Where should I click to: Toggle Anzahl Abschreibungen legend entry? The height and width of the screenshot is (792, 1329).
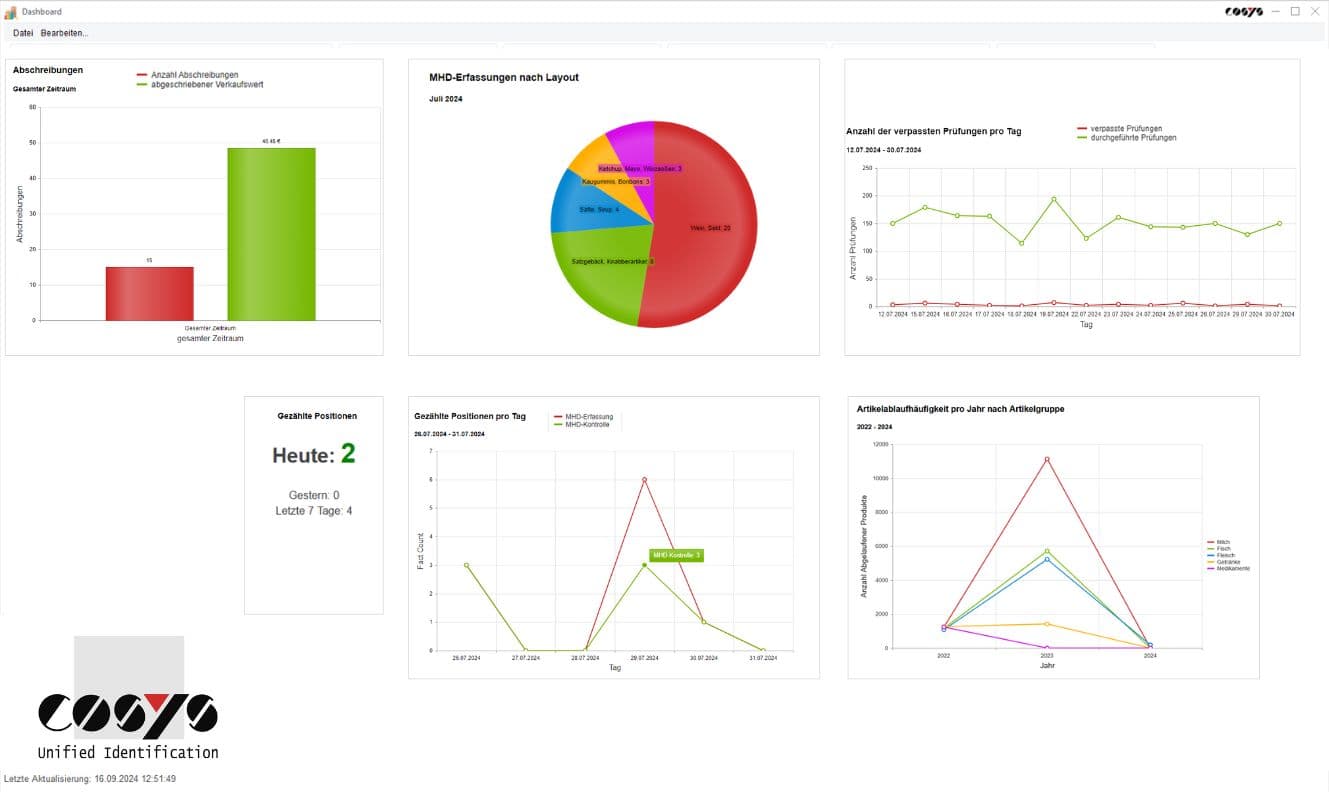click(188, 75)
